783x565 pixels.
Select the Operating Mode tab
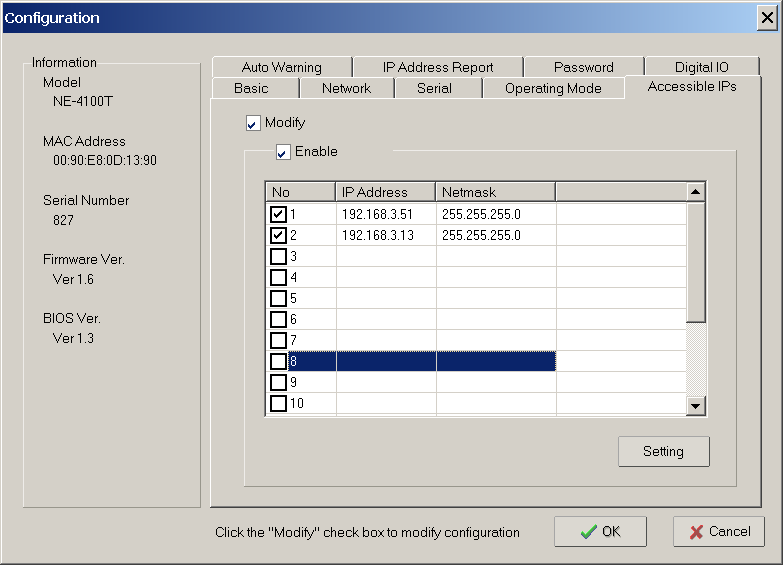553,88
